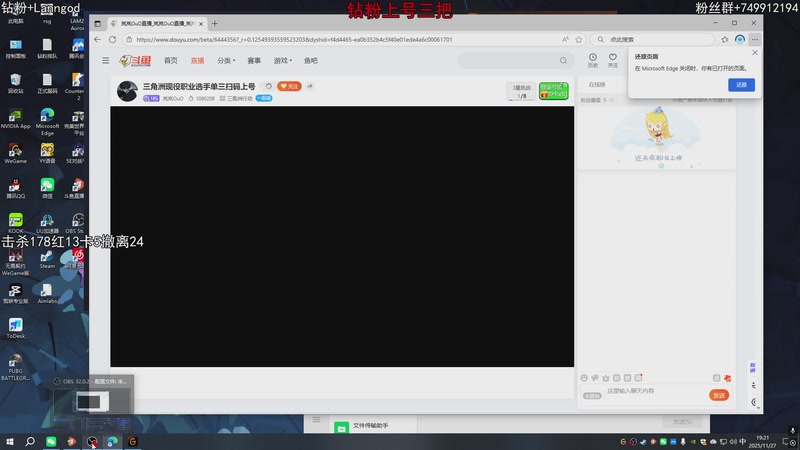Open the Microsoft Edge desktop shortcut

pos(47,122)
